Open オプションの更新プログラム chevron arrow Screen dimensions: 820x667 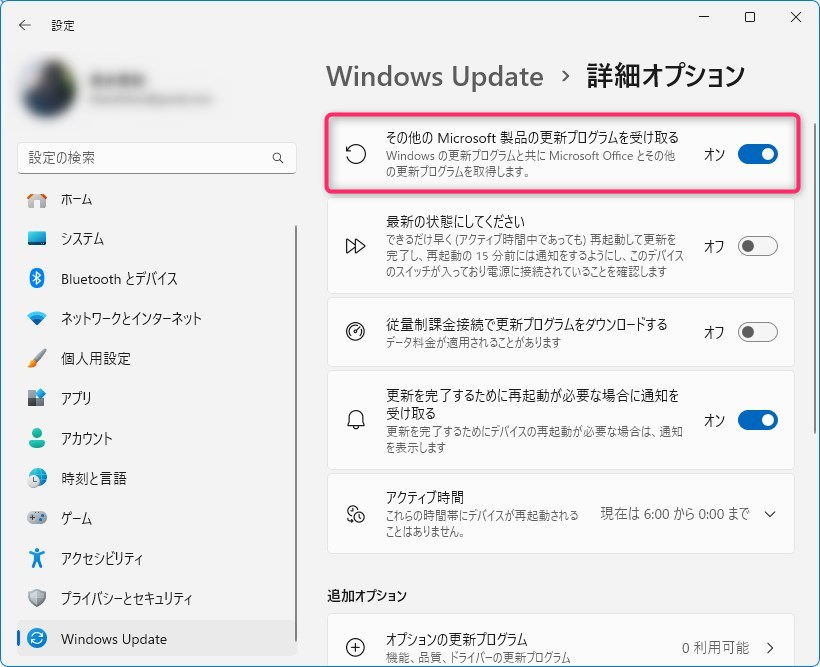click(x=770, y=648)
